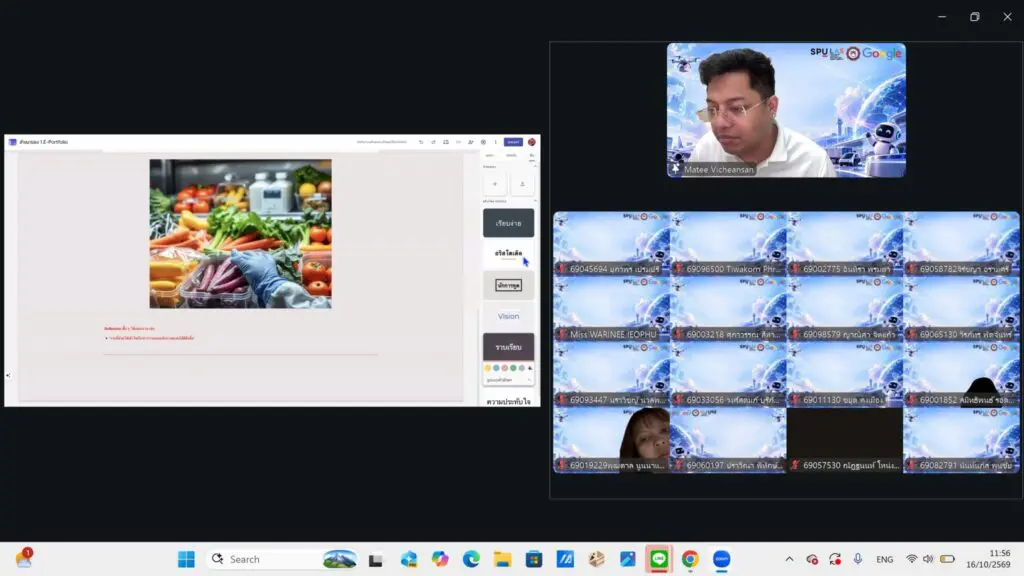Select participant tile 69096500 Tiwakorn
The height and width of the screenshot is (576, 1024).
click(728, 244)
